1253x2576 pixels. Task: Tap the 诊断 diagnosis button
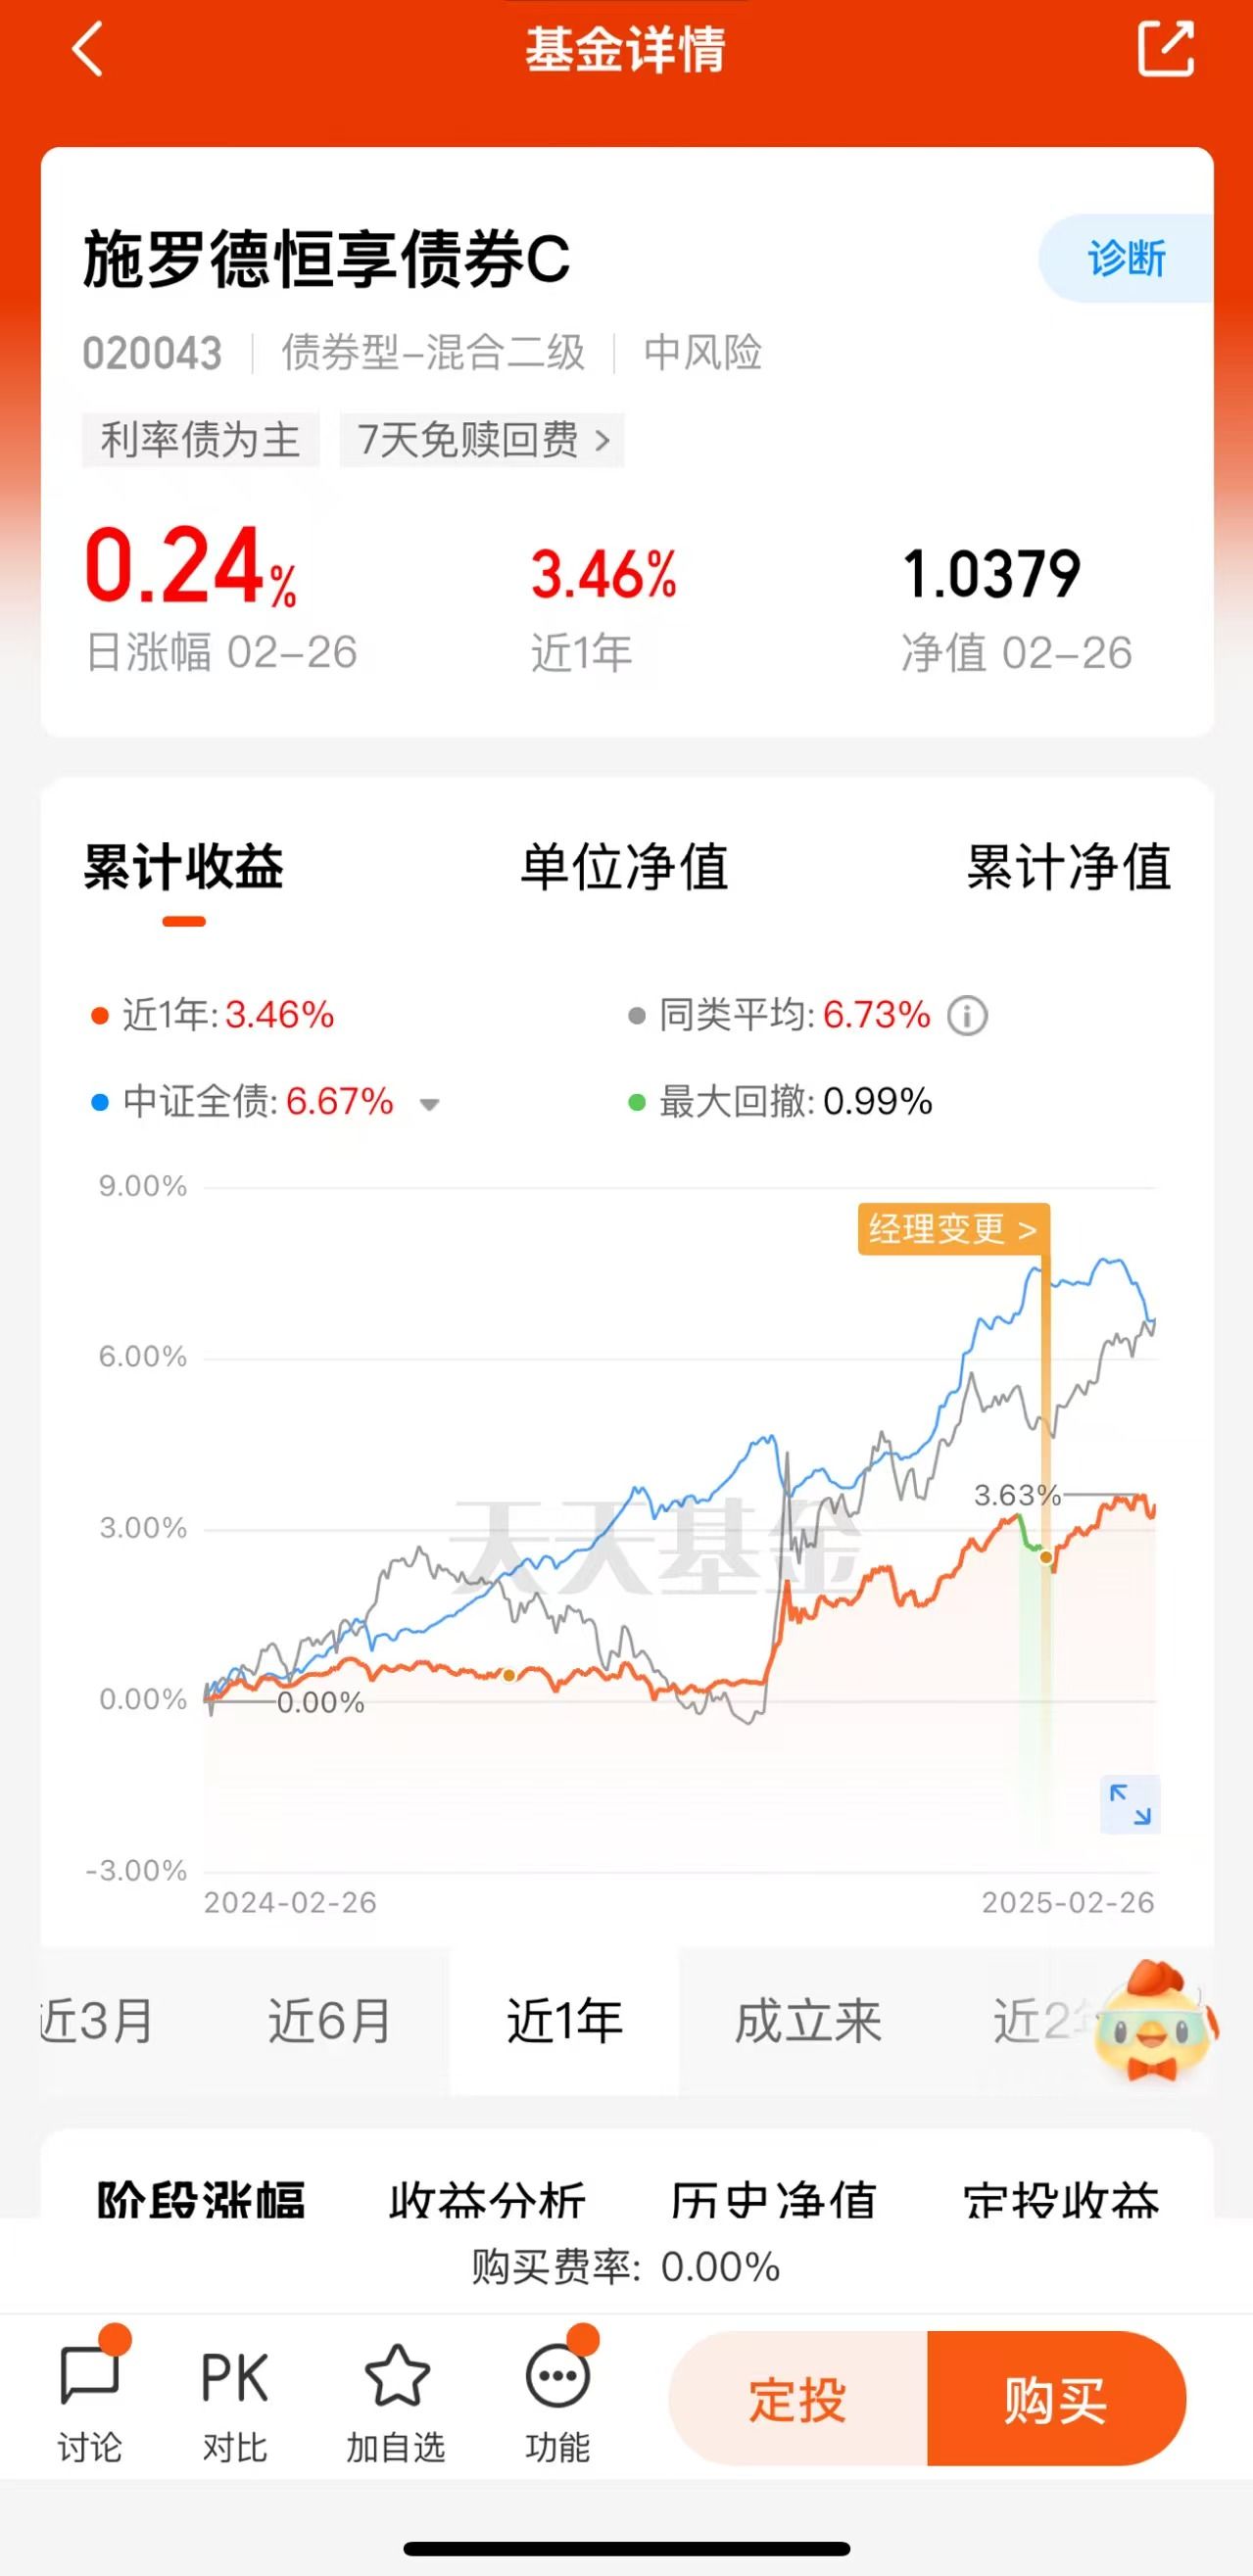click(1126, 258)
